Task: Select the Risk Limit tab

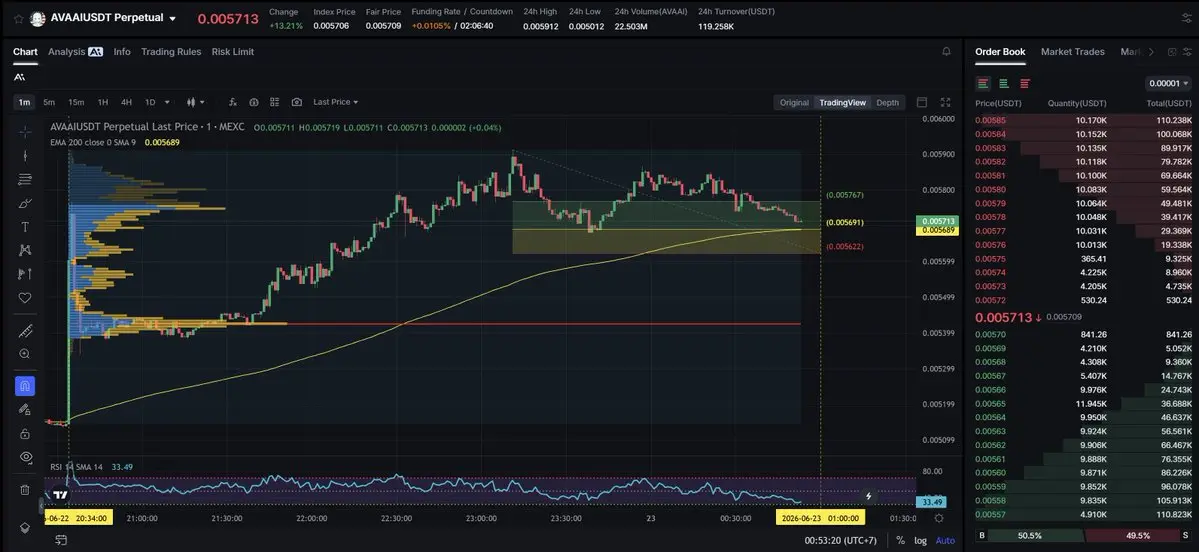Action: click(232, 51)
